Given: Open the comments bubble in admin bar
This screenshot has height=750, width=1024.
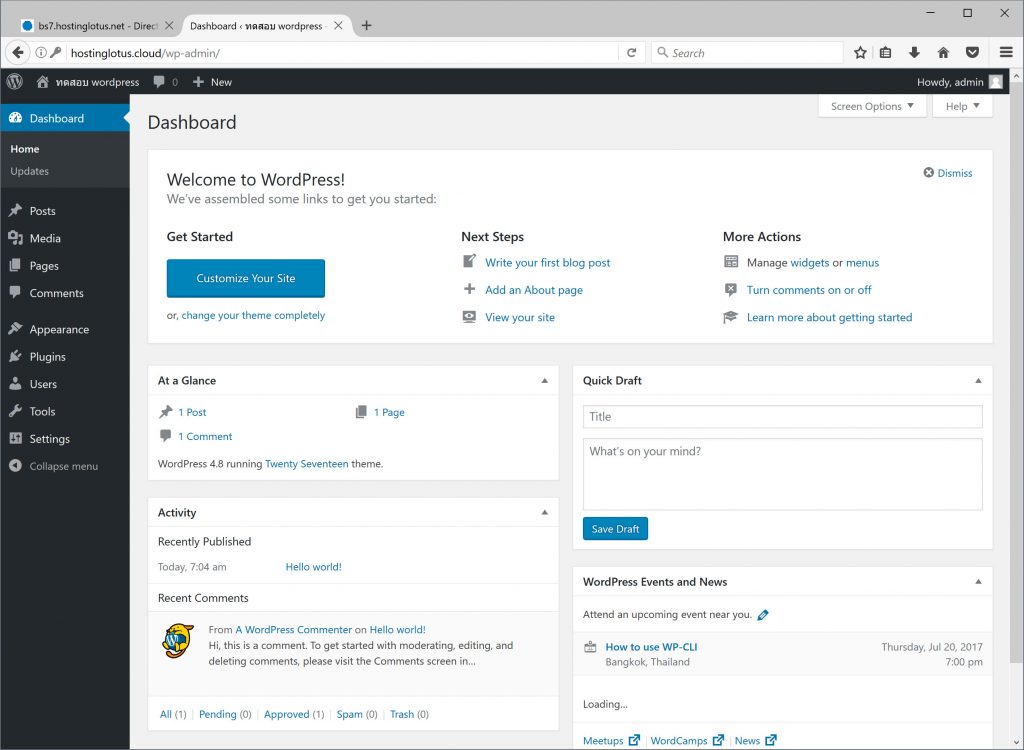Looking at the screenshot, I should [159, 82].
